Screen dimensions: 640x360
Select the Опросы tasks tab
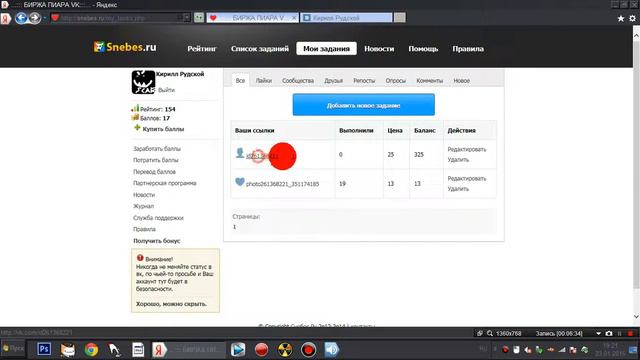click(x=396, y=81)
